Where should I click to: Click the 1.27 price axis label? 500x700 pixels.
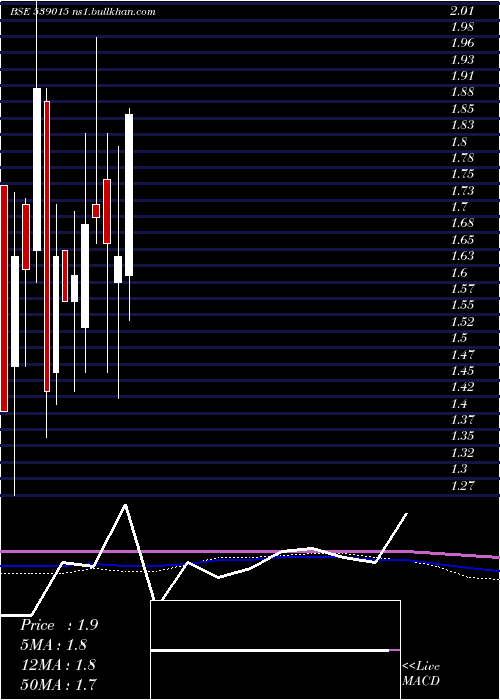click(x=462, y=486)
